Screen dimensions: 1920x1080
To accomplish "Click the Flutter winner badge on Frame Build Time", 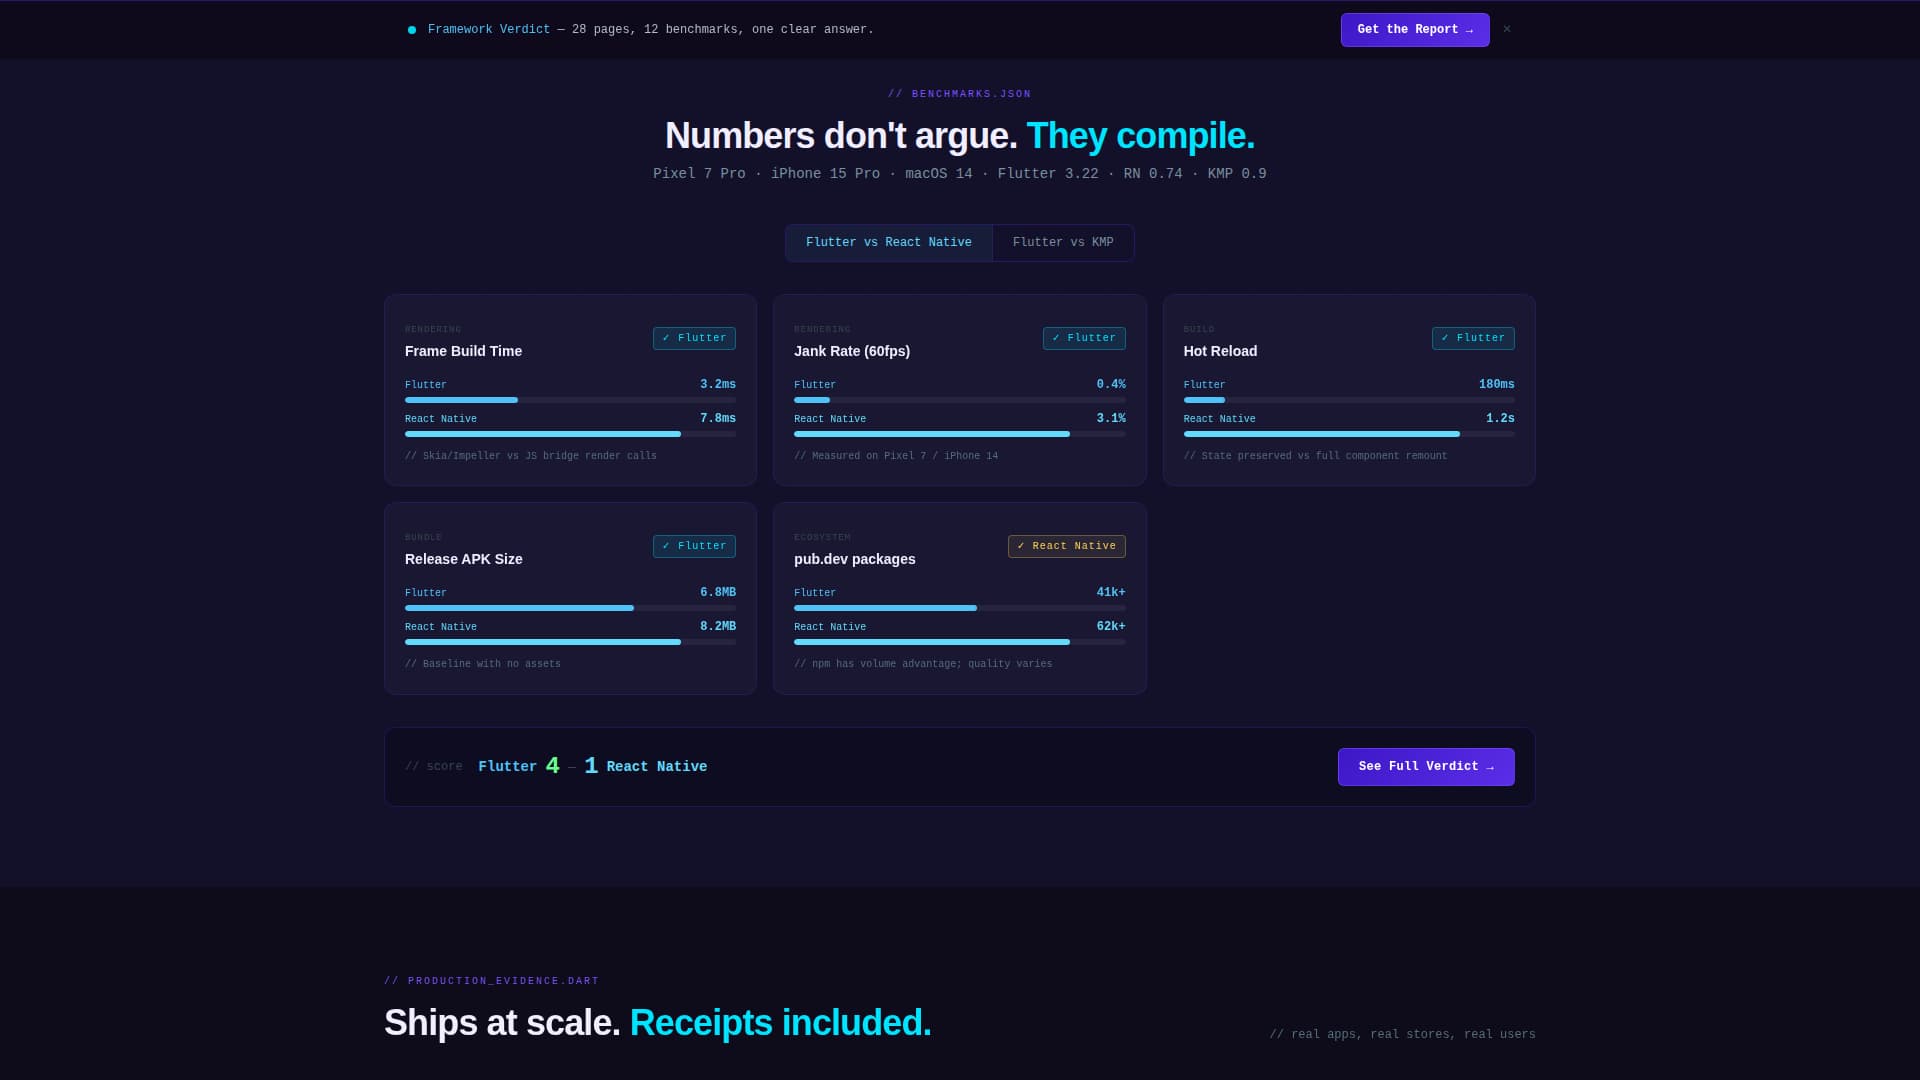I will coord(694,338).
